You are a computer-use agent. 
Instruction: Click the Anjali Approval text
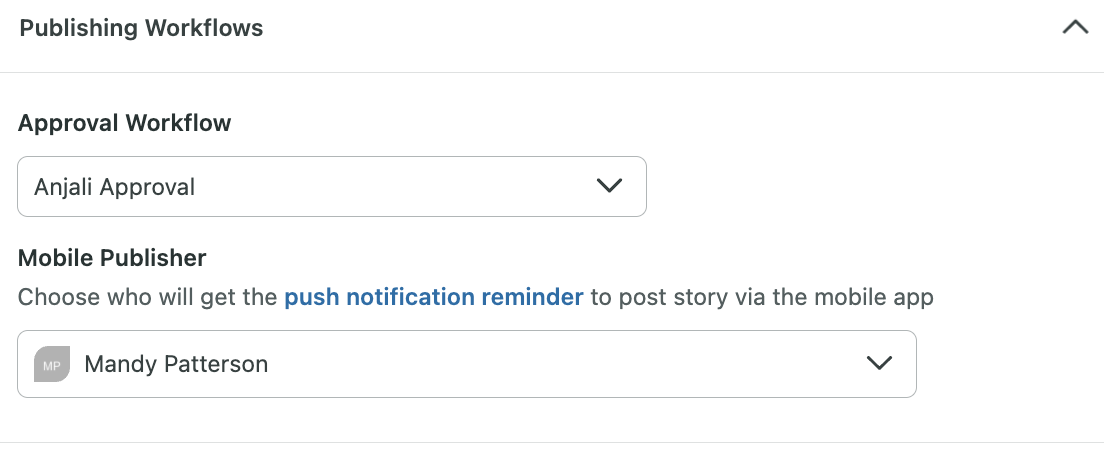(x=115, y=187)
